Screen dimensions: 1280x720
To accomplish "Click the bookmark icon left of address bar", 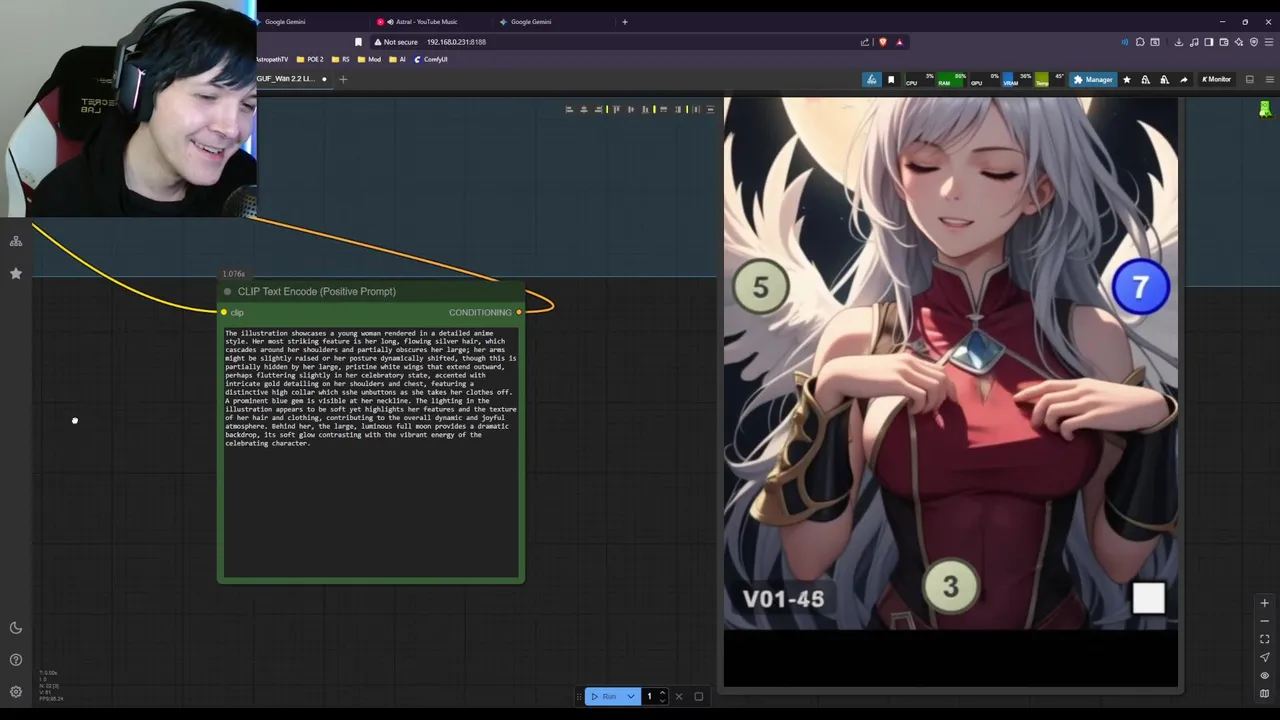I will (358, 42).
